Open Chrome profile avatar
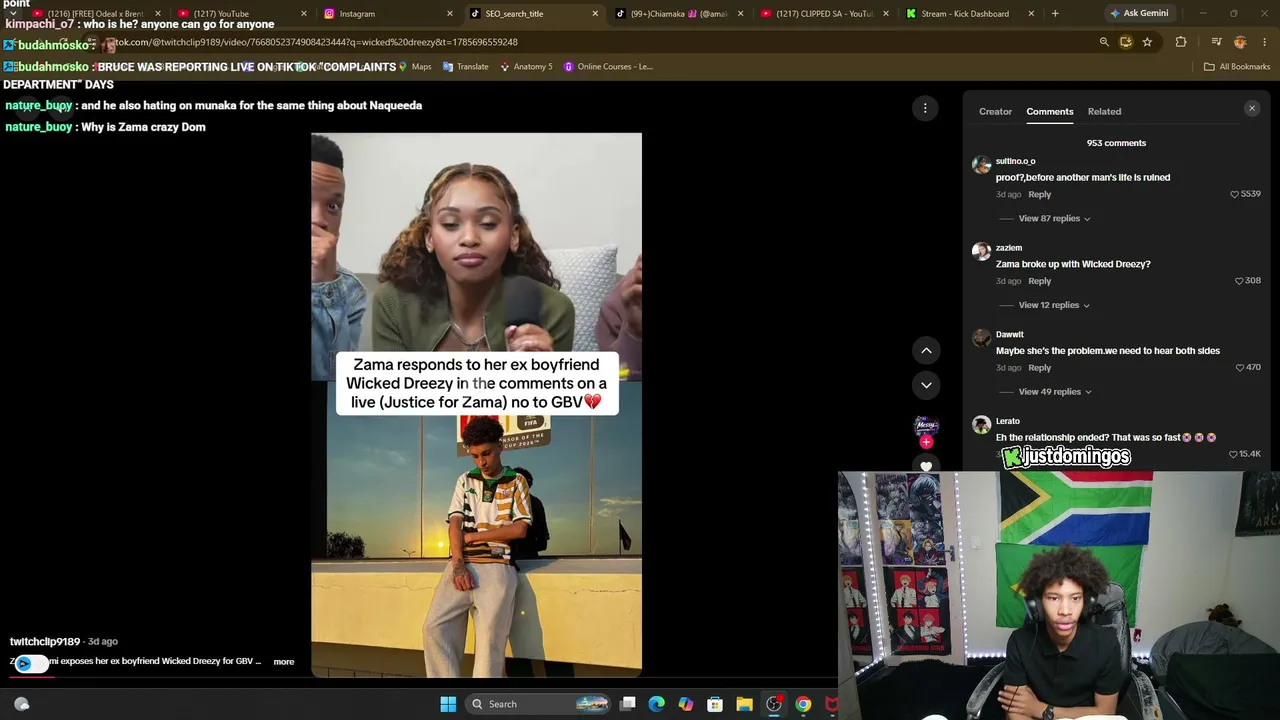1280x720 pixels. [x=1240, y=42]
